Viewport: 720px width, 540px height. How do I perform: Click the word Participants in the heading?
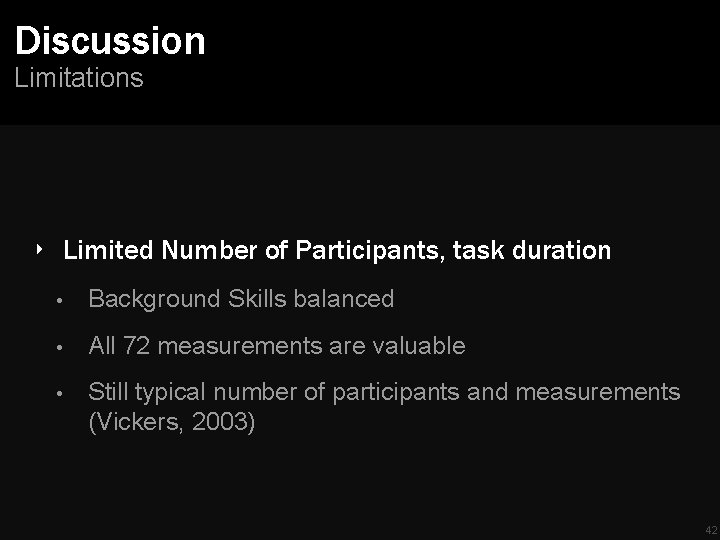[368, 250]
